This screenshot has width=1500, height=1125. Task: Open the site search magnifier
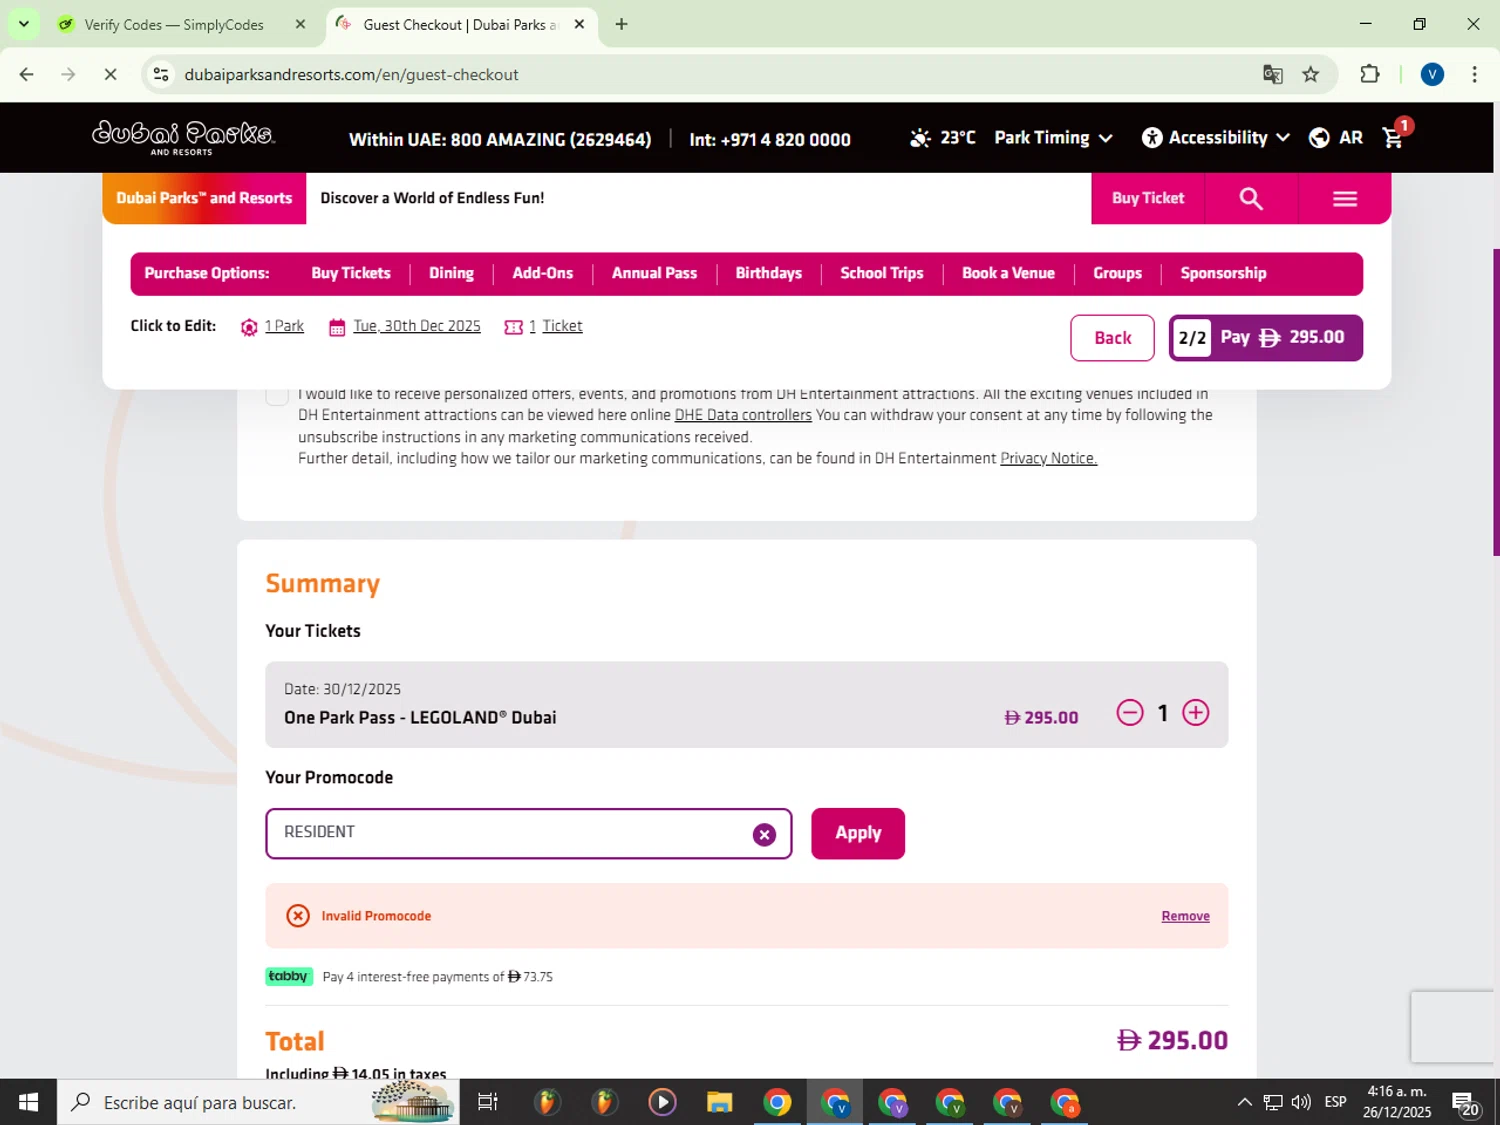[x=1251, y=198]
